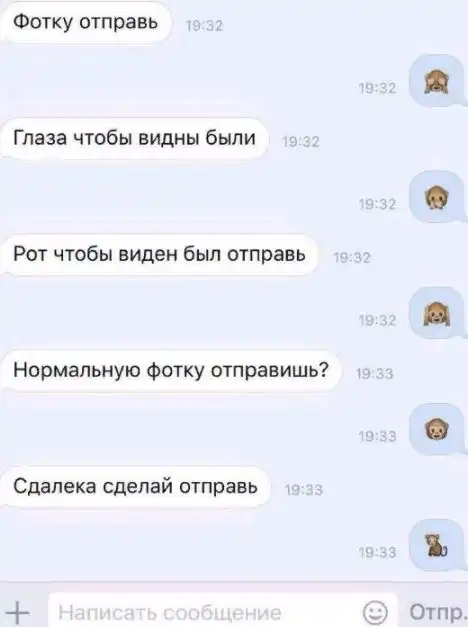The image size is (468, 627).
Task: Select the 'Глаза чтобы видны были' message
Action: coord(134,138)
